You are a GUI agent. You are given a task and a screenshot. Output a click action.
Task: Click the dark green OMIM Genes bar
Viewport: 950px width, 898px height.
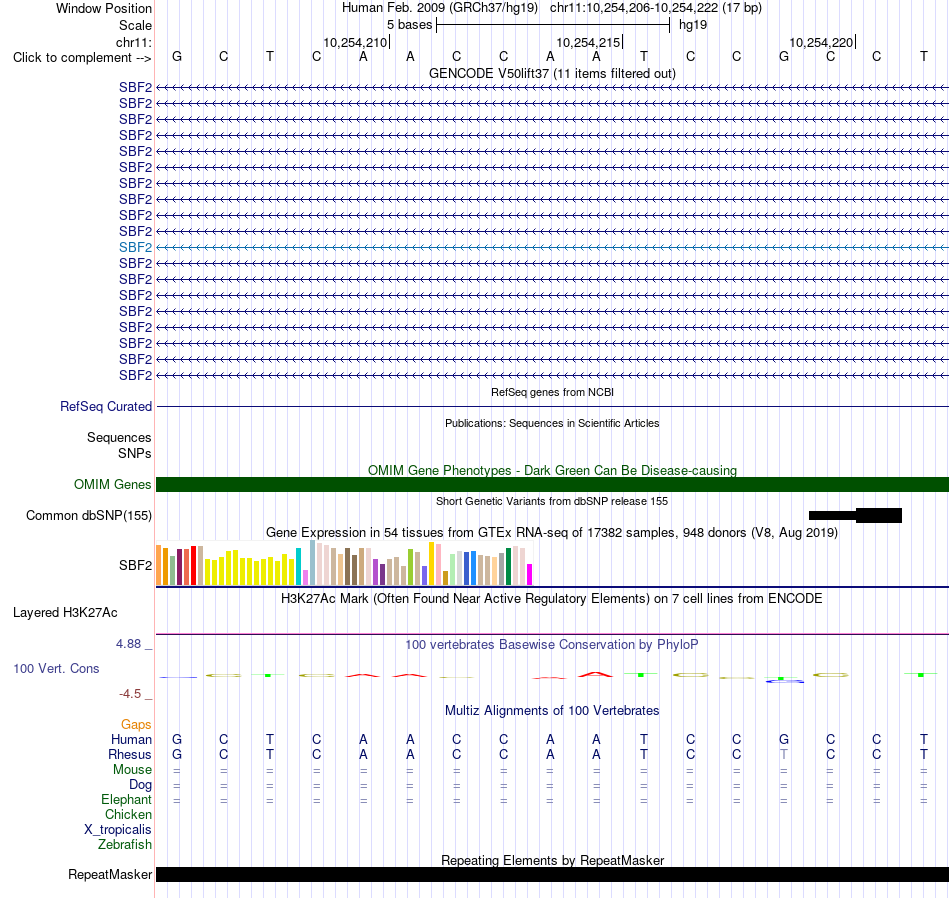tap(552, 484)
